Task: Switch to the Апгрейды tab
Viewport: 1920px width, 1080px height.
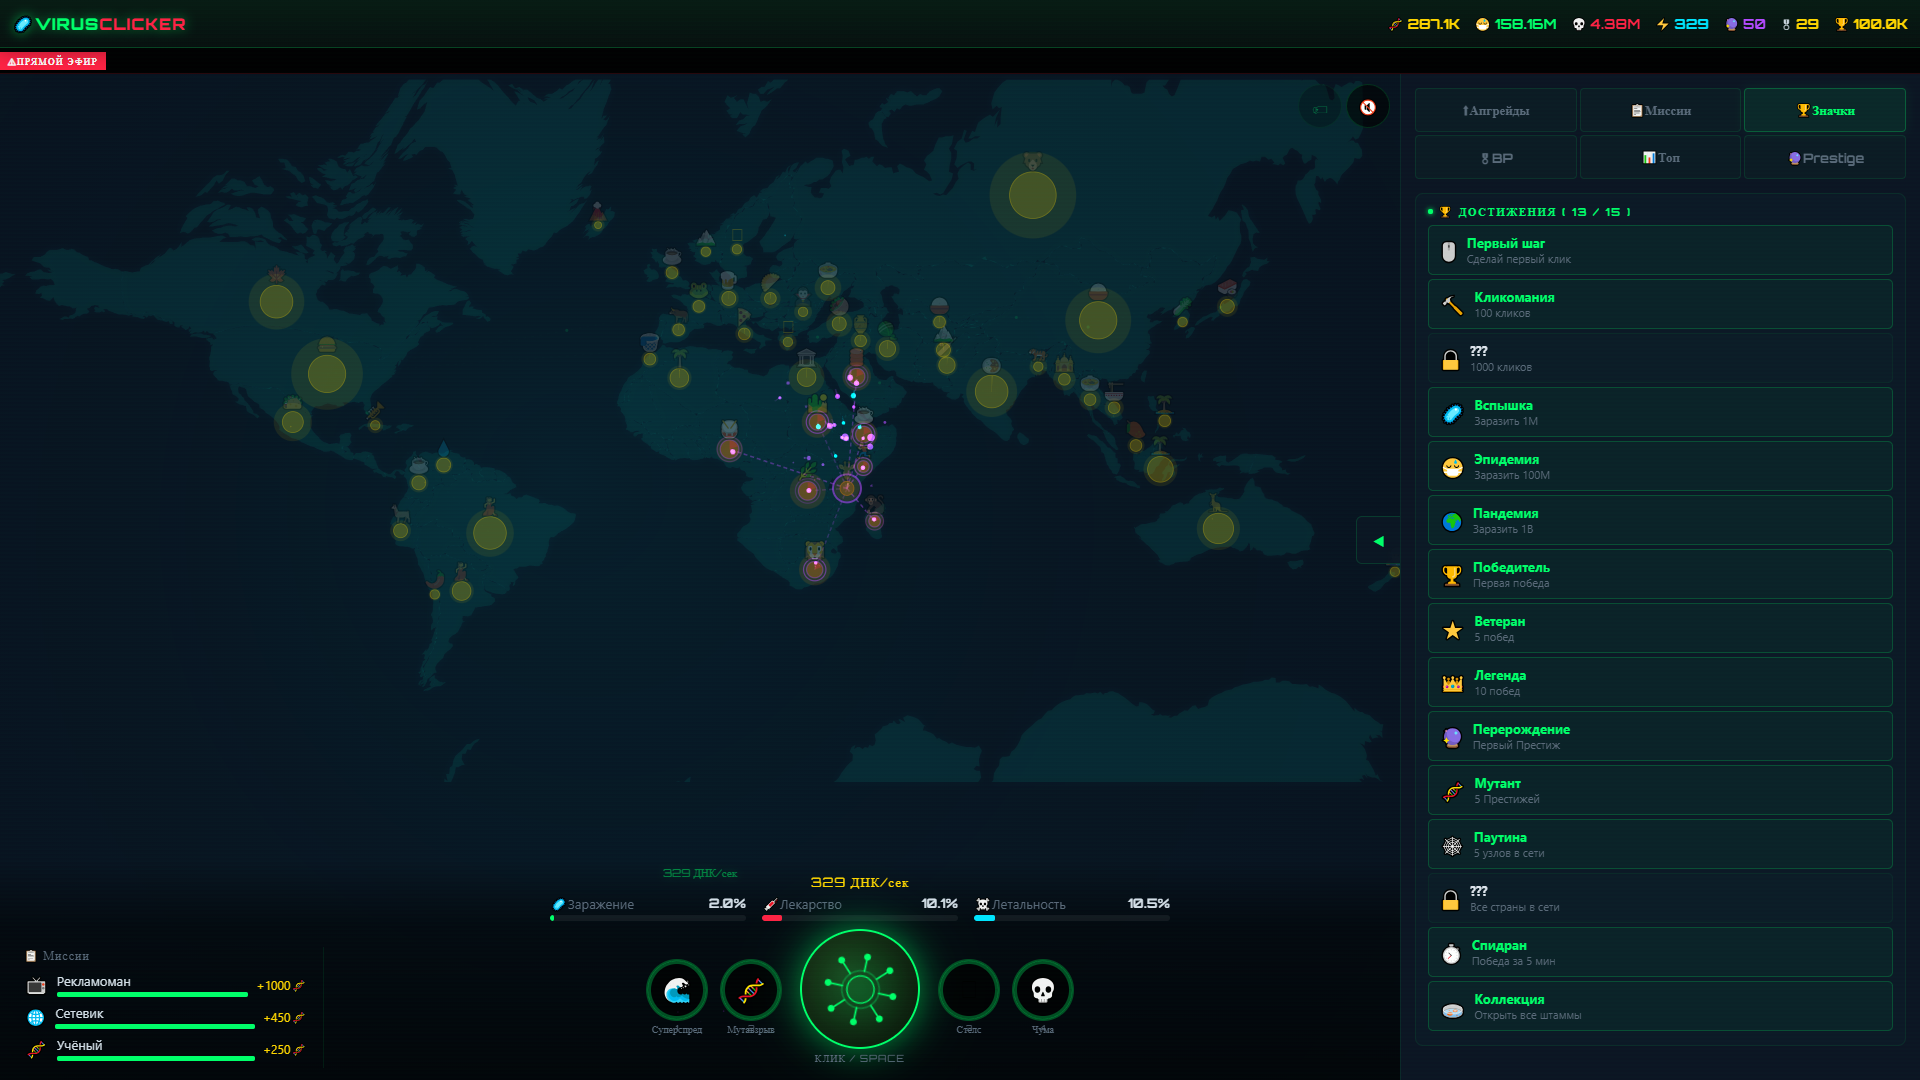Action: (1495, 110)
